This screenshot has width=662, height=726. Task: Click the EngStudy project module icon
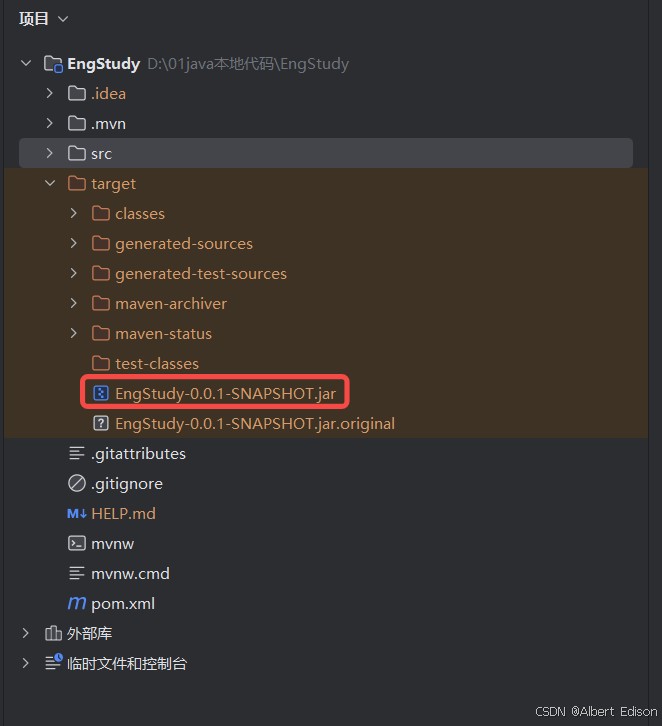point(53,64)
